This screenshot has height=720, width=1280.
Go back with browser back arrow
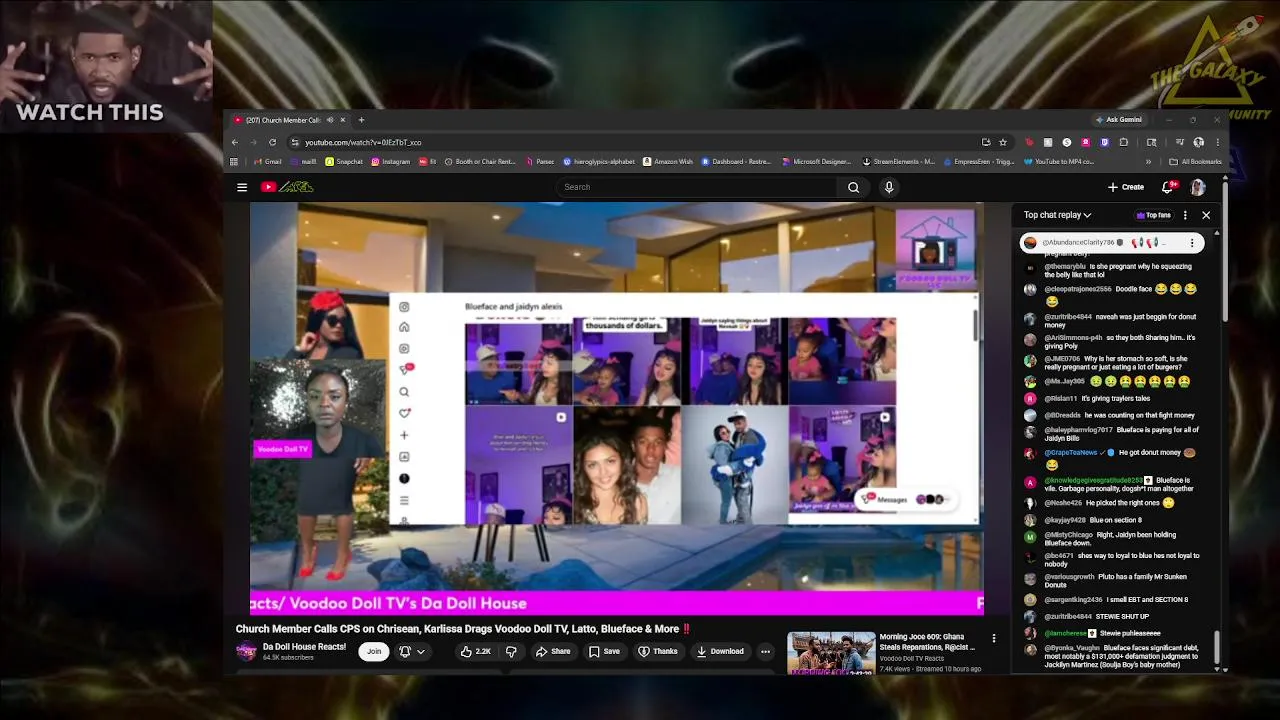tap(235, 142)
